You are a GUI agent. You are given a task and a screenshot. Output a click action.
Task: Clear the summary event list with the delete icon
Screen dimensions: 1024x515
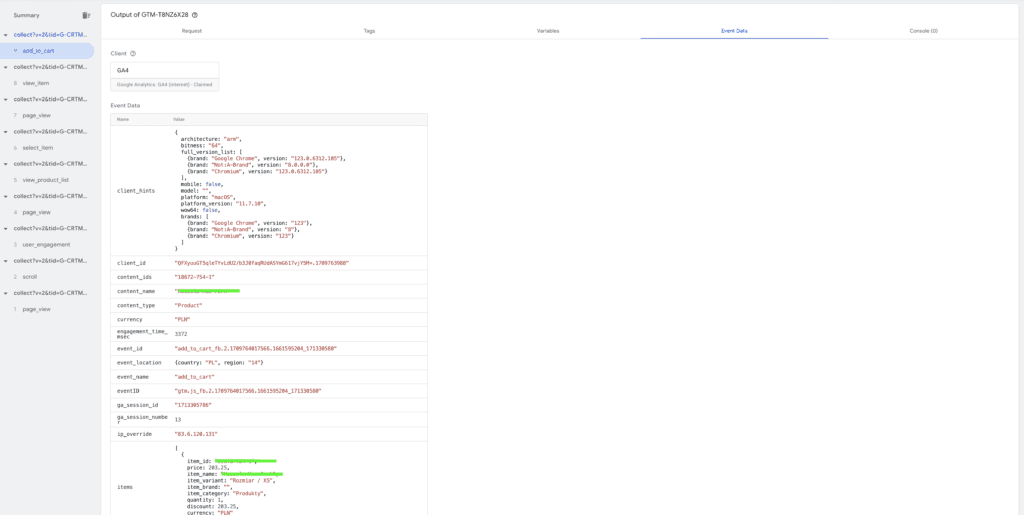[86, 15]
